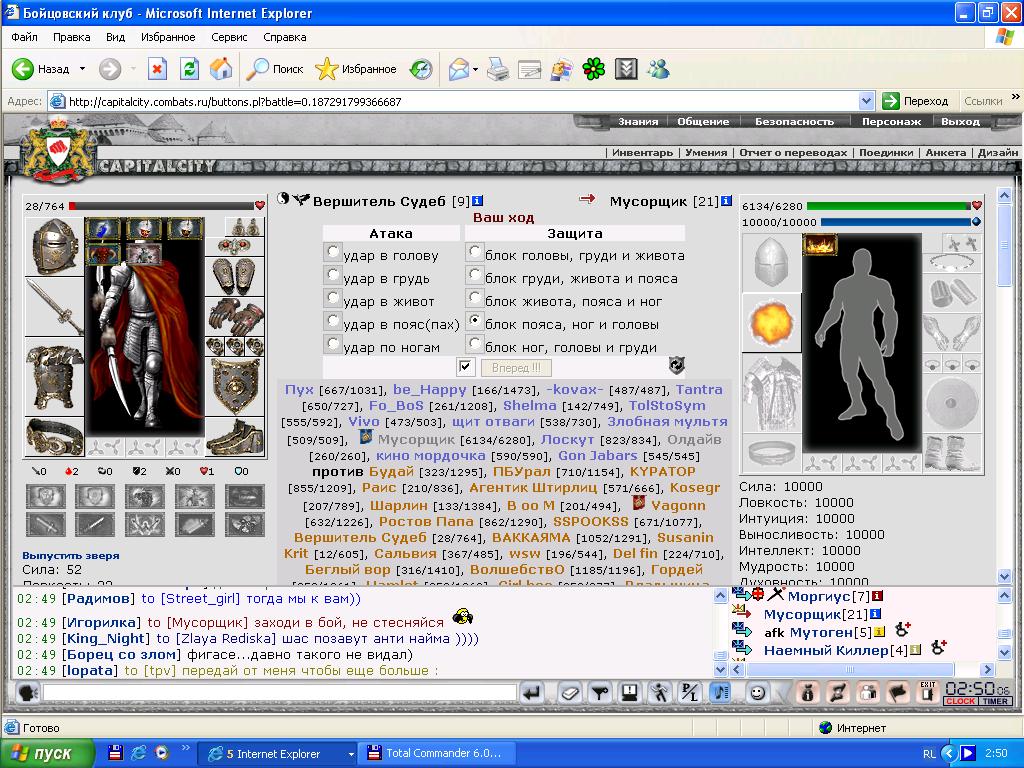Open the Вид menu
The width and height of the screenshot is (1024, 768).
(116, 37)
